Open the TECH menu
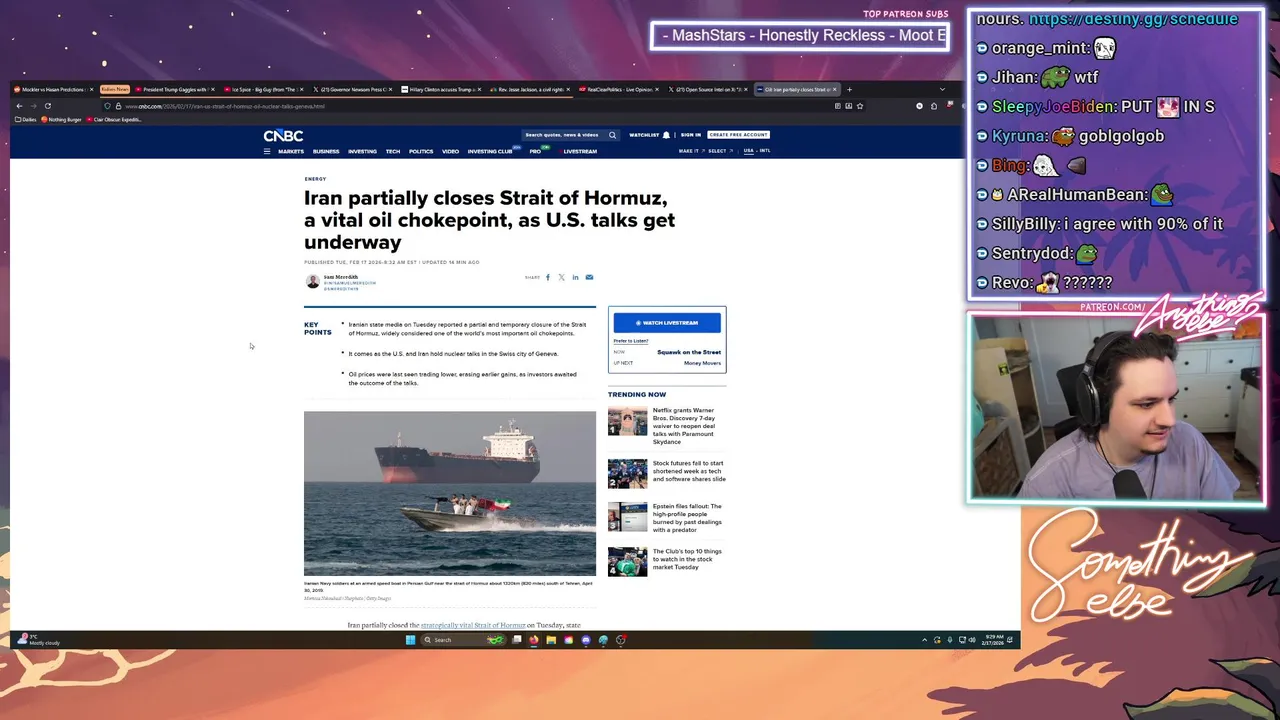Image resolution: width=1280 pixels, height=720 pixels. [393, 151]
